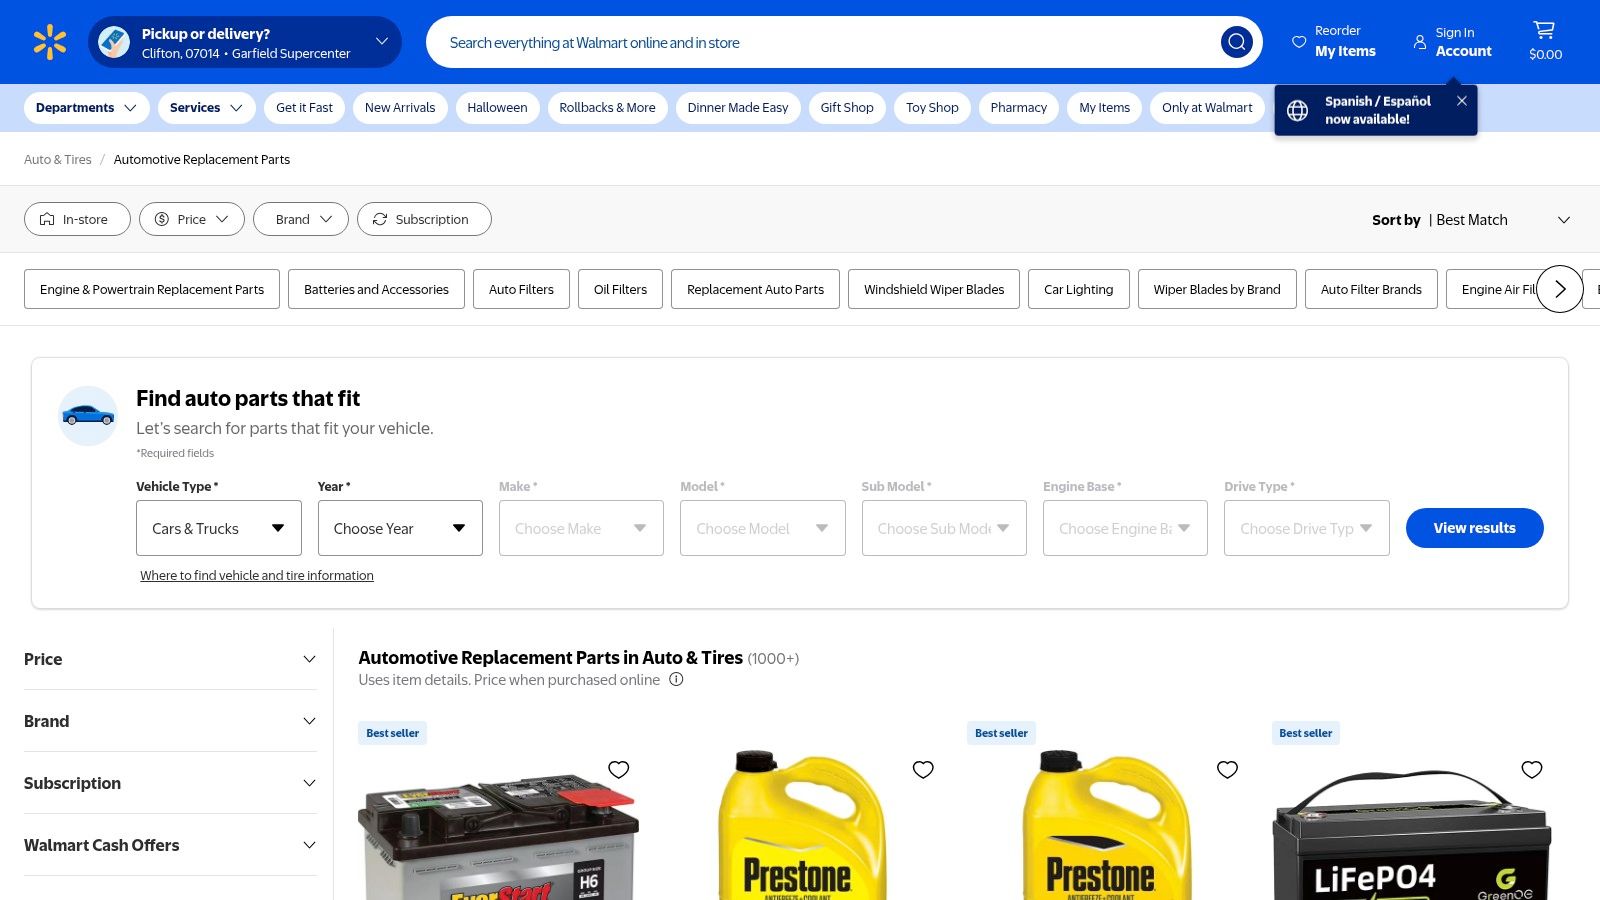This screenshot has width=1600, height=900.
Task: Open Where to find vehicle and tire information
Action: pyautogui.click(x=257, y=575)
